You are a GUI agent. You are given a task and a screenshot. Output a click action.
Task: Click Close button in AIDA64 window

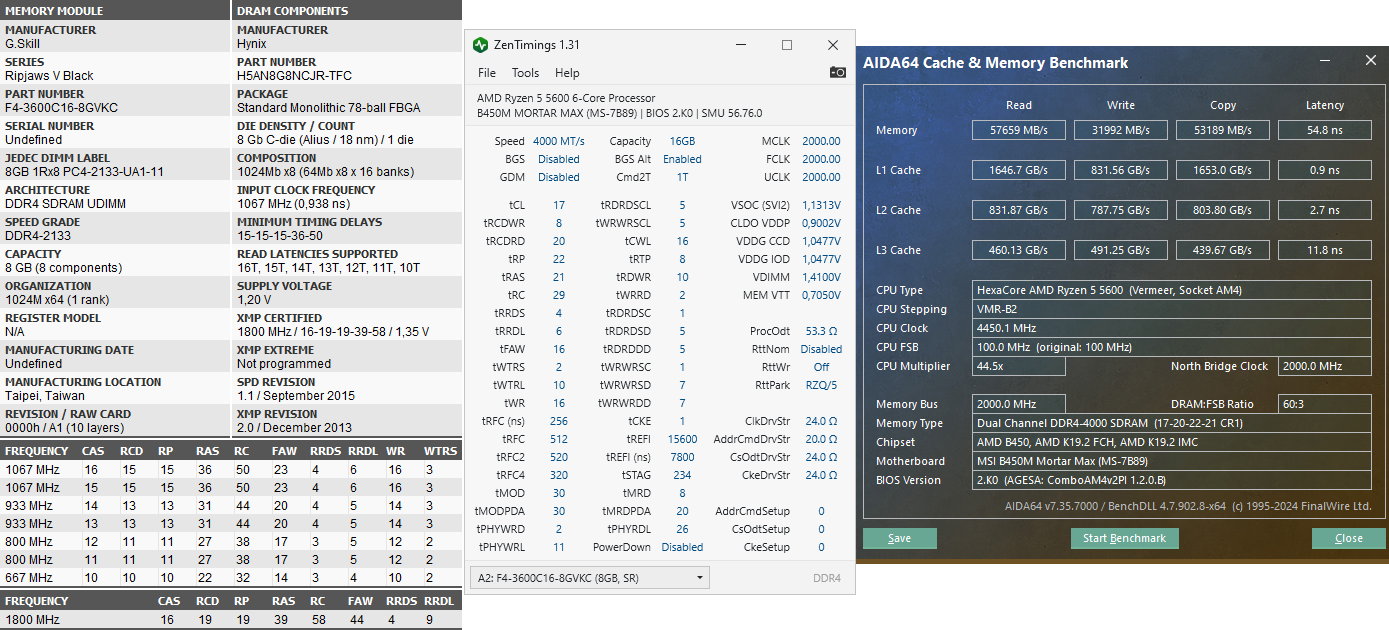pyautogui.click(x=1348, y=538)
